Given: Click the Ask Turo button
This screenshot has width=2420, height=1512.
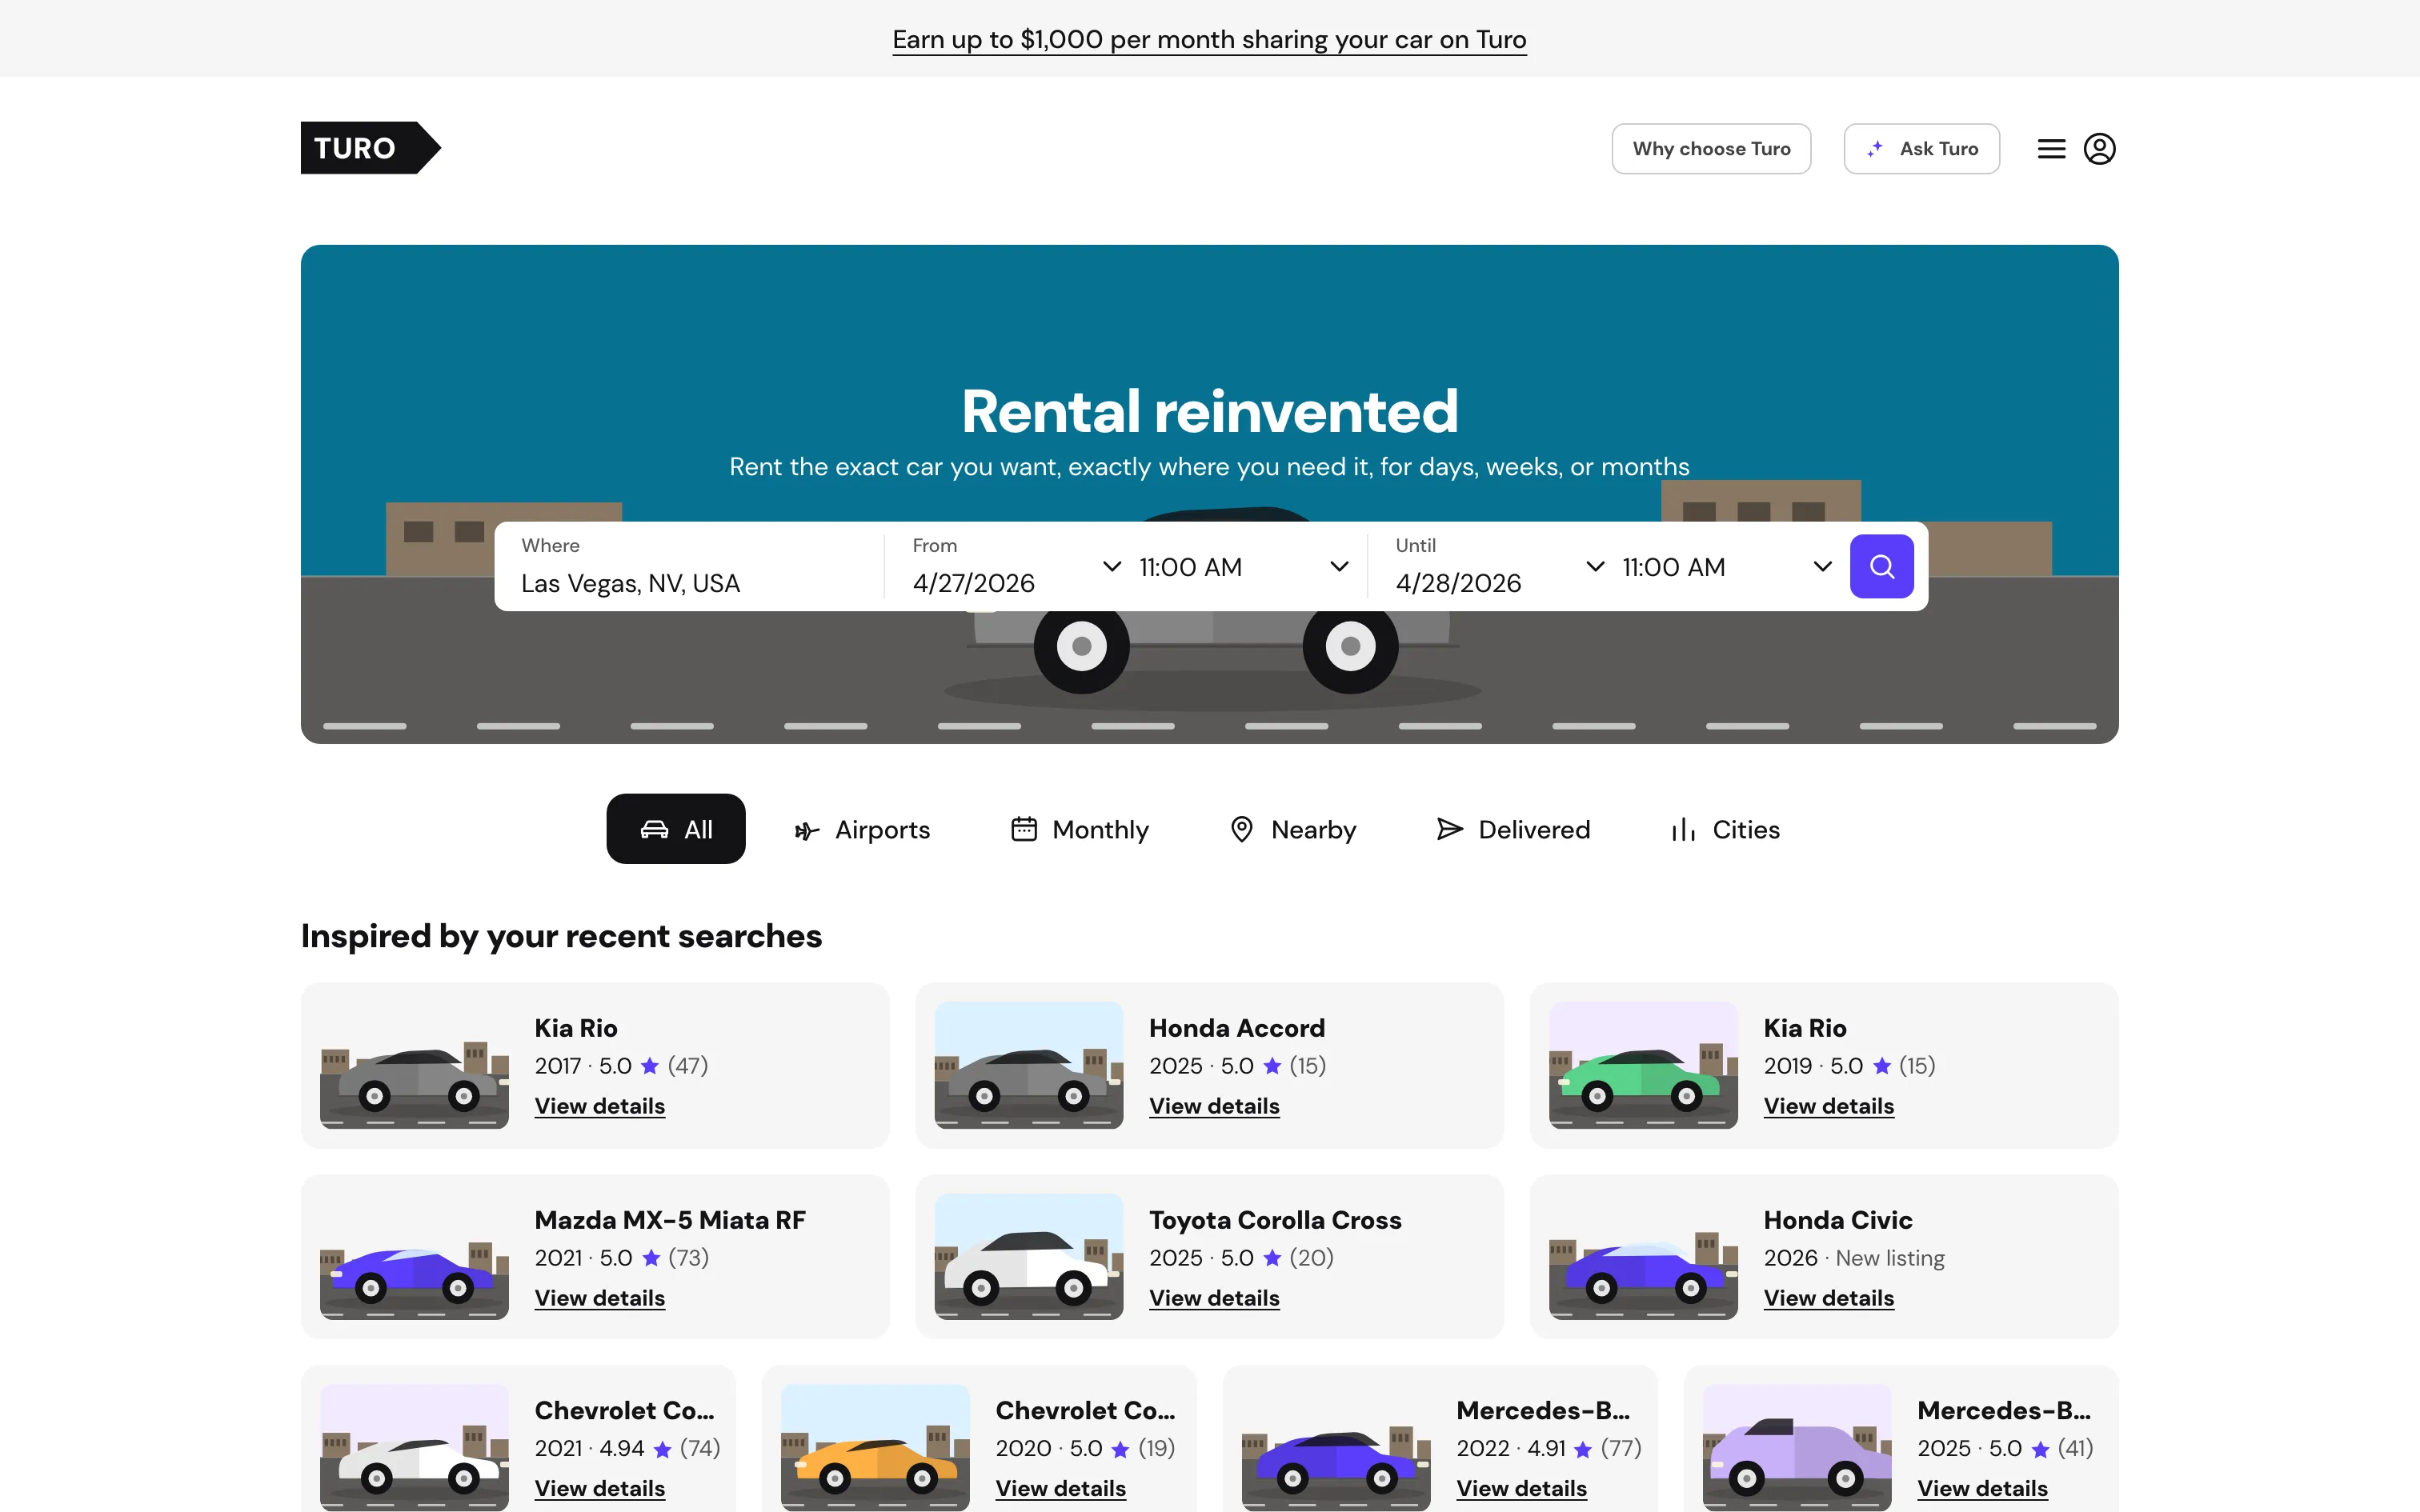Looking at the screenshot, I should 1921,149.
